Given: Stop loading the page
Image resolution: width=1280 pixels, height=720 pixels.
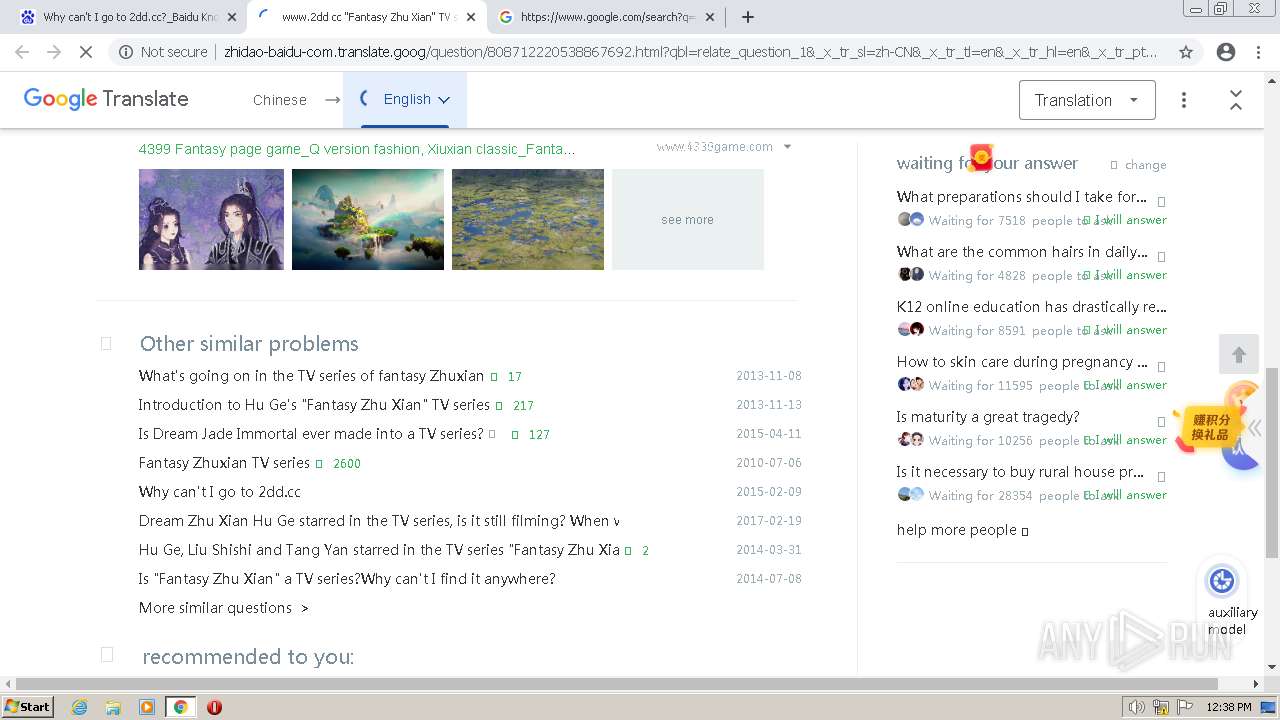Looking at the screenshot, I should click(86, 52).
